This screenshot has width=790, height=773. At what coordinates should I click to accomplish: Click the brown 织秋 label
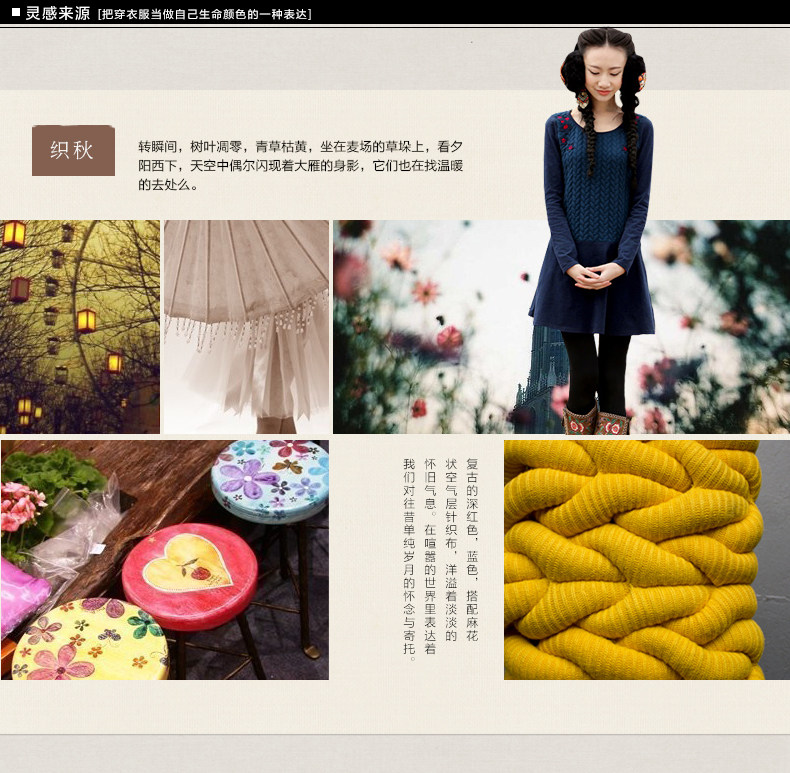click(73, 150)
